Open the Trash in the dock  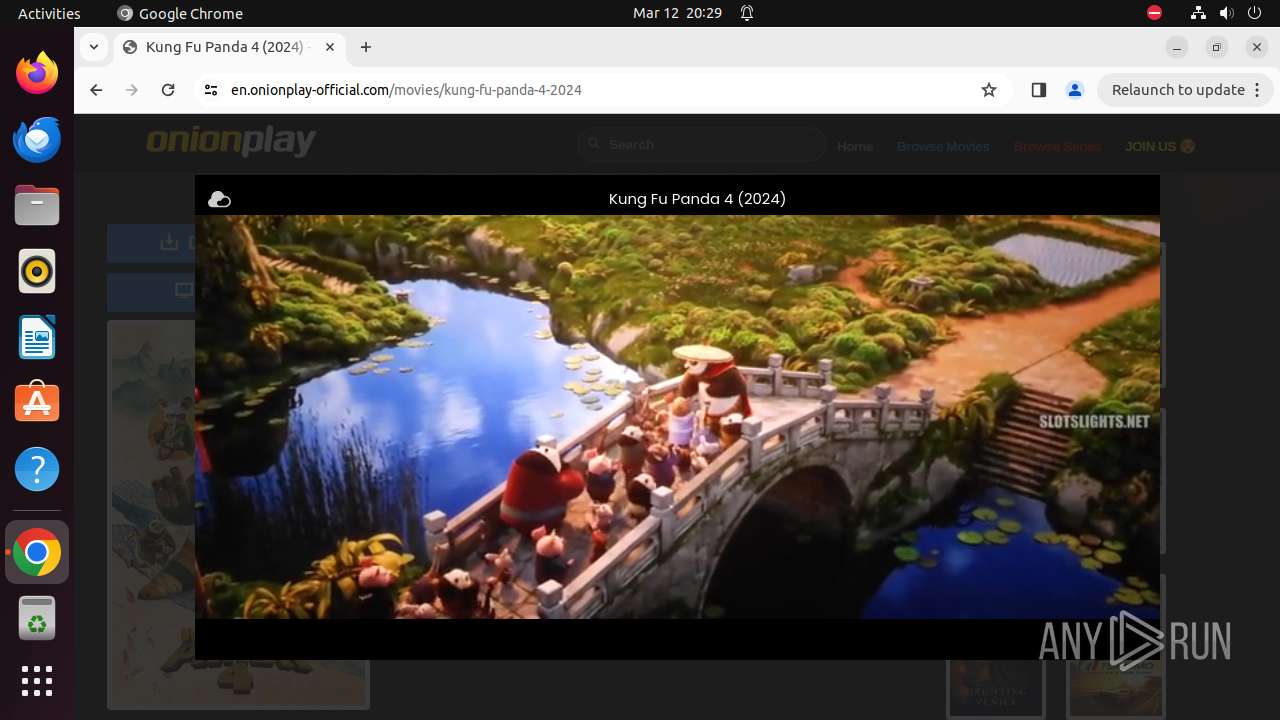click(x=37, y=618)
